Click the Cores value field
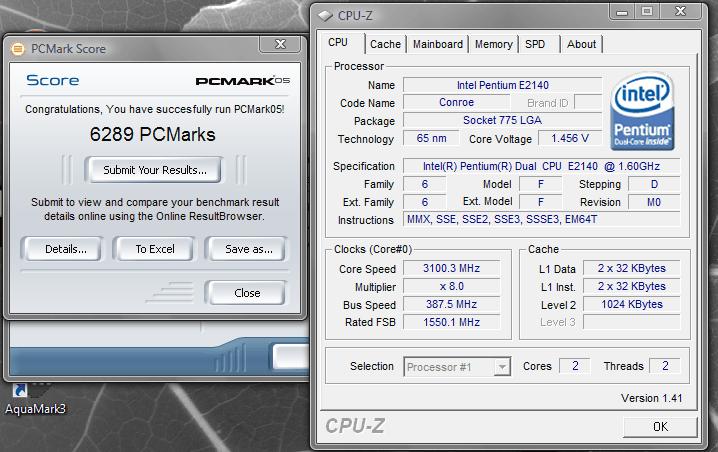 pos(575,366)
